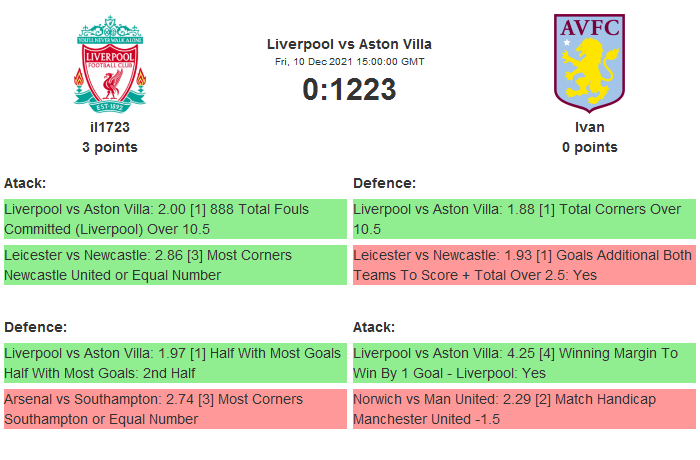
Task: Click the match date Fri, 10 Dec 2021
Action: pos(349,62)
